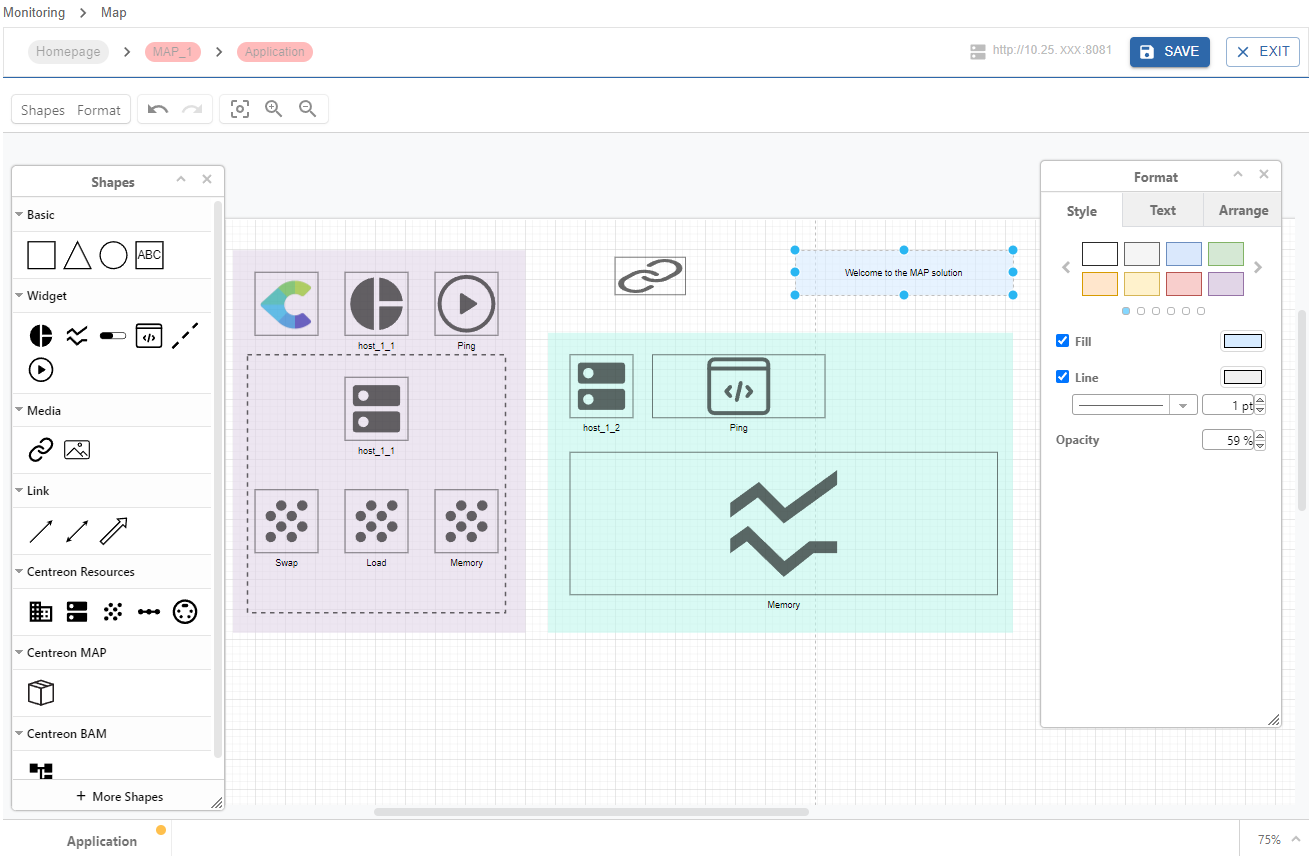Select the cube shape under Centreon MAP
This screenshot has height=856, width=1310.
41,692
